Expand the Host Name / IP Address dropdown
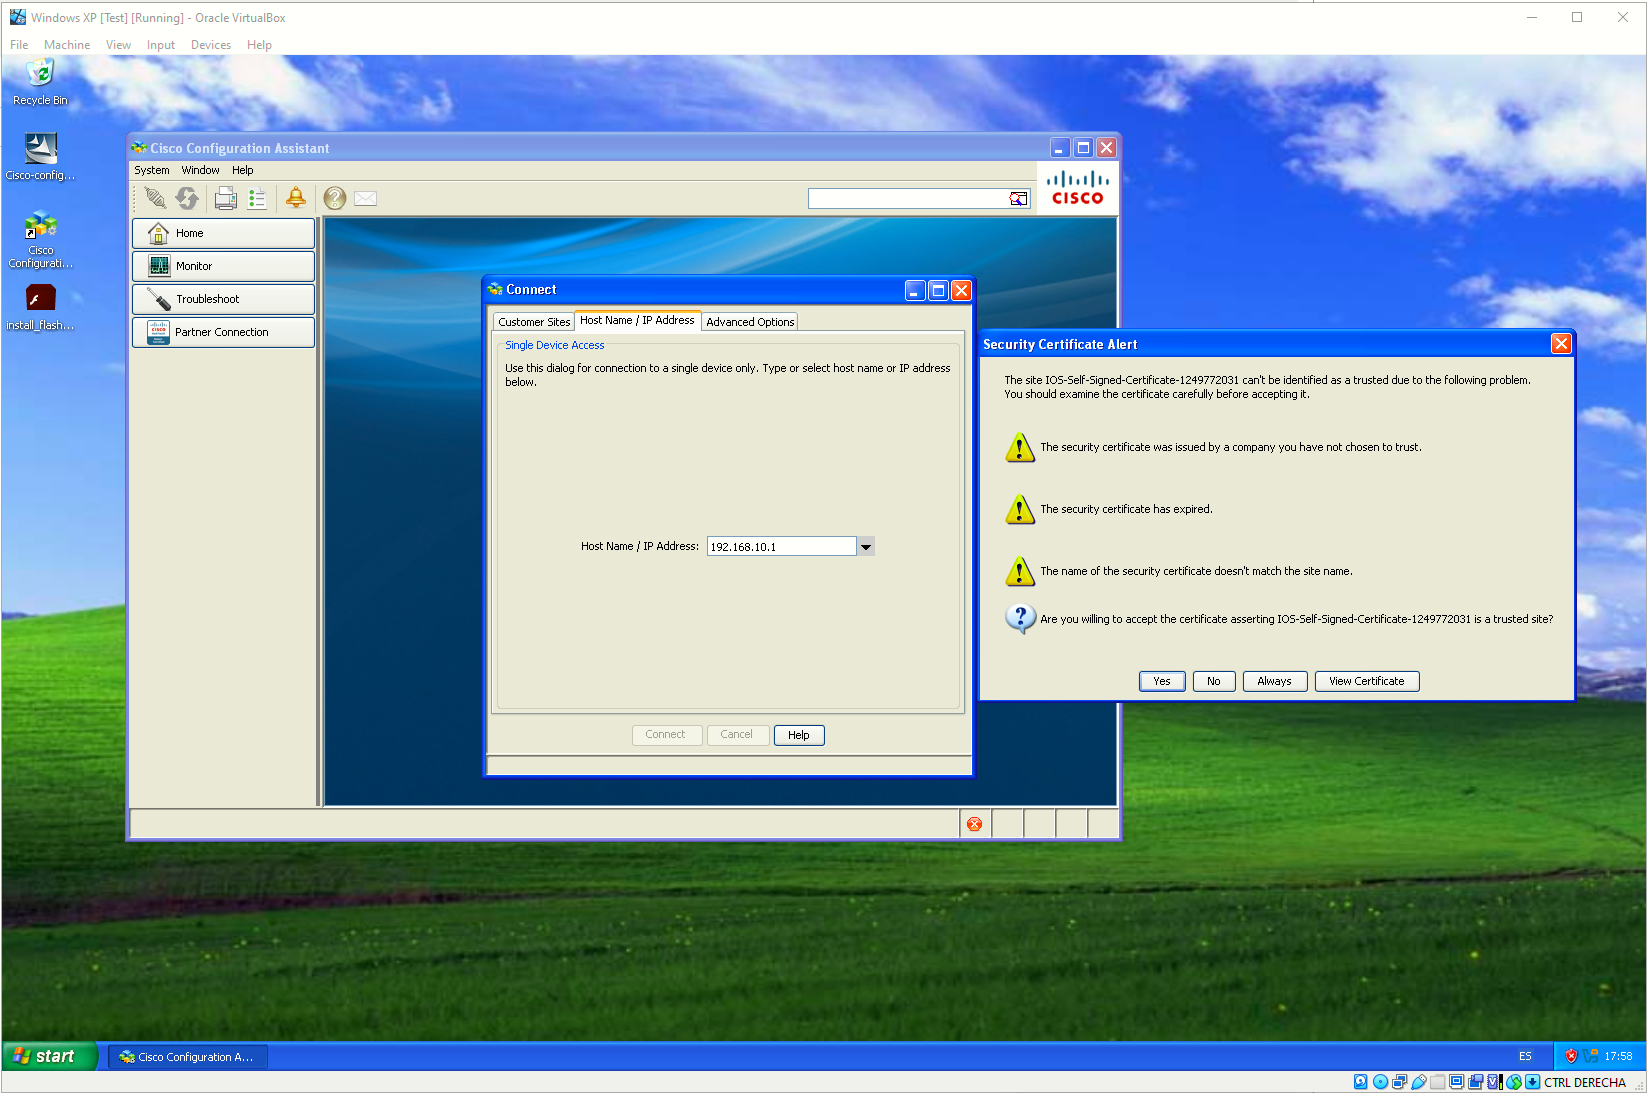Viewport: 1649px width, 1093px height. click(x=866, y=546)
